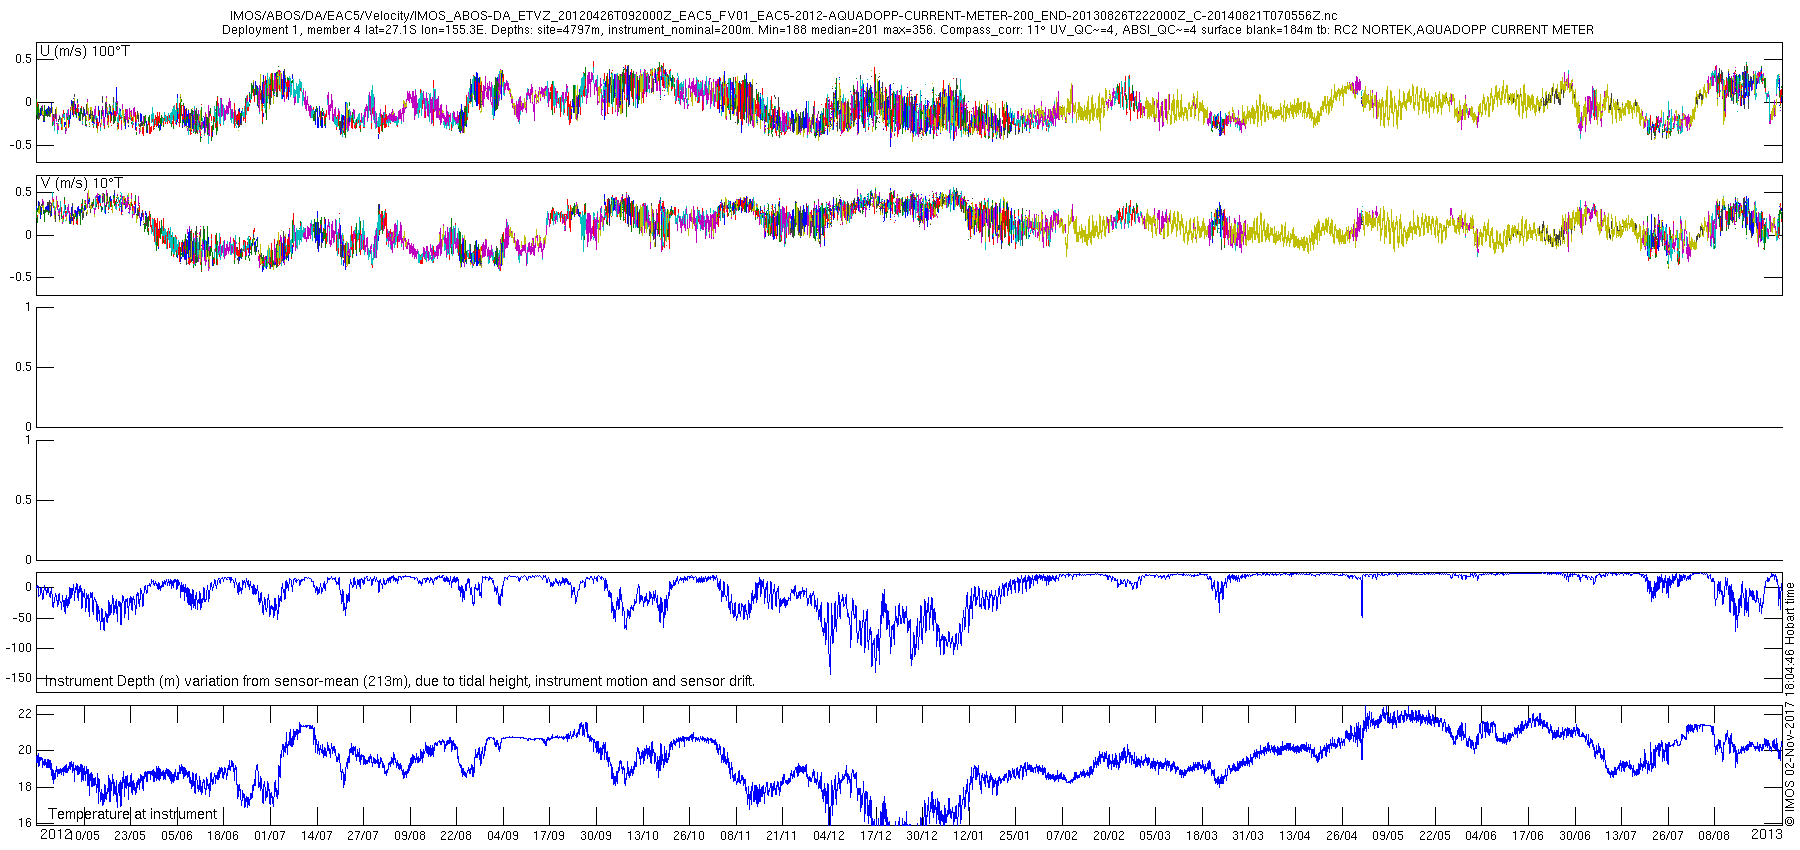
Task: Click the '22' temperature axis tick label
Action: coord(25,714)
